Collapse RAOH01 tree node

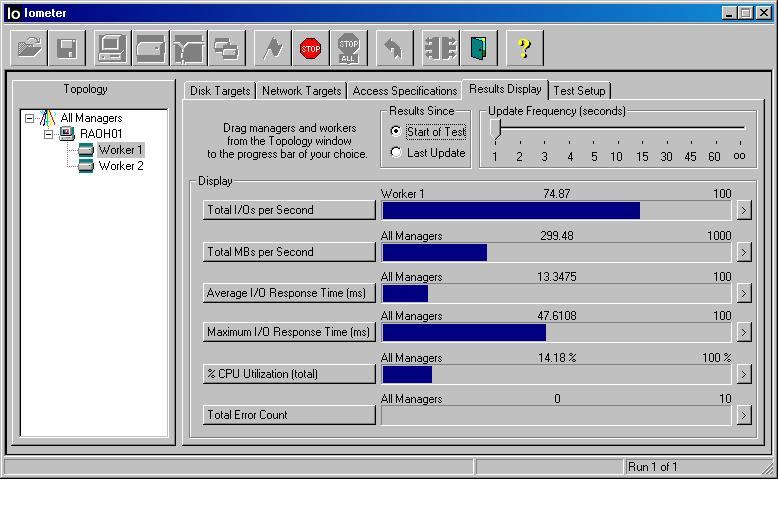(48, 134)
